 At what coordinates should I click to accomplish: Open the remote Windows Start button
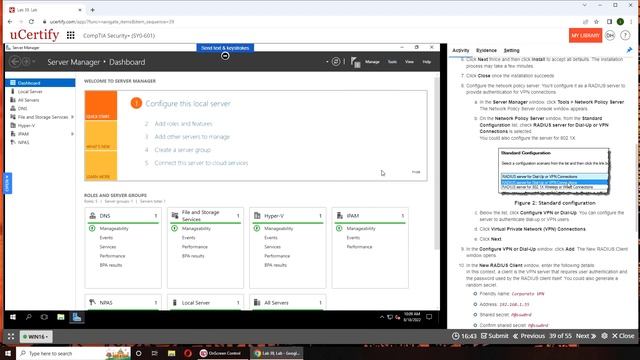pos(13,317)
